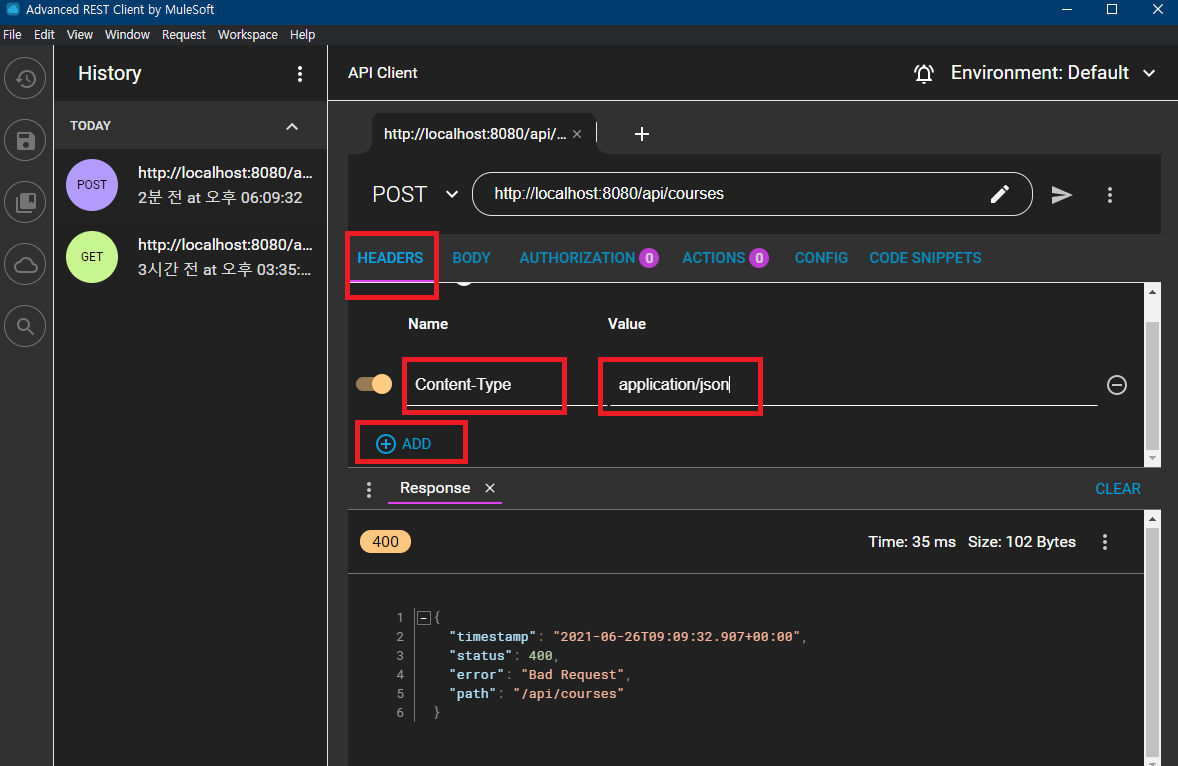1178x766 pixels.
Task: Open the Projects sidebar icon
Action: point(26,202)
